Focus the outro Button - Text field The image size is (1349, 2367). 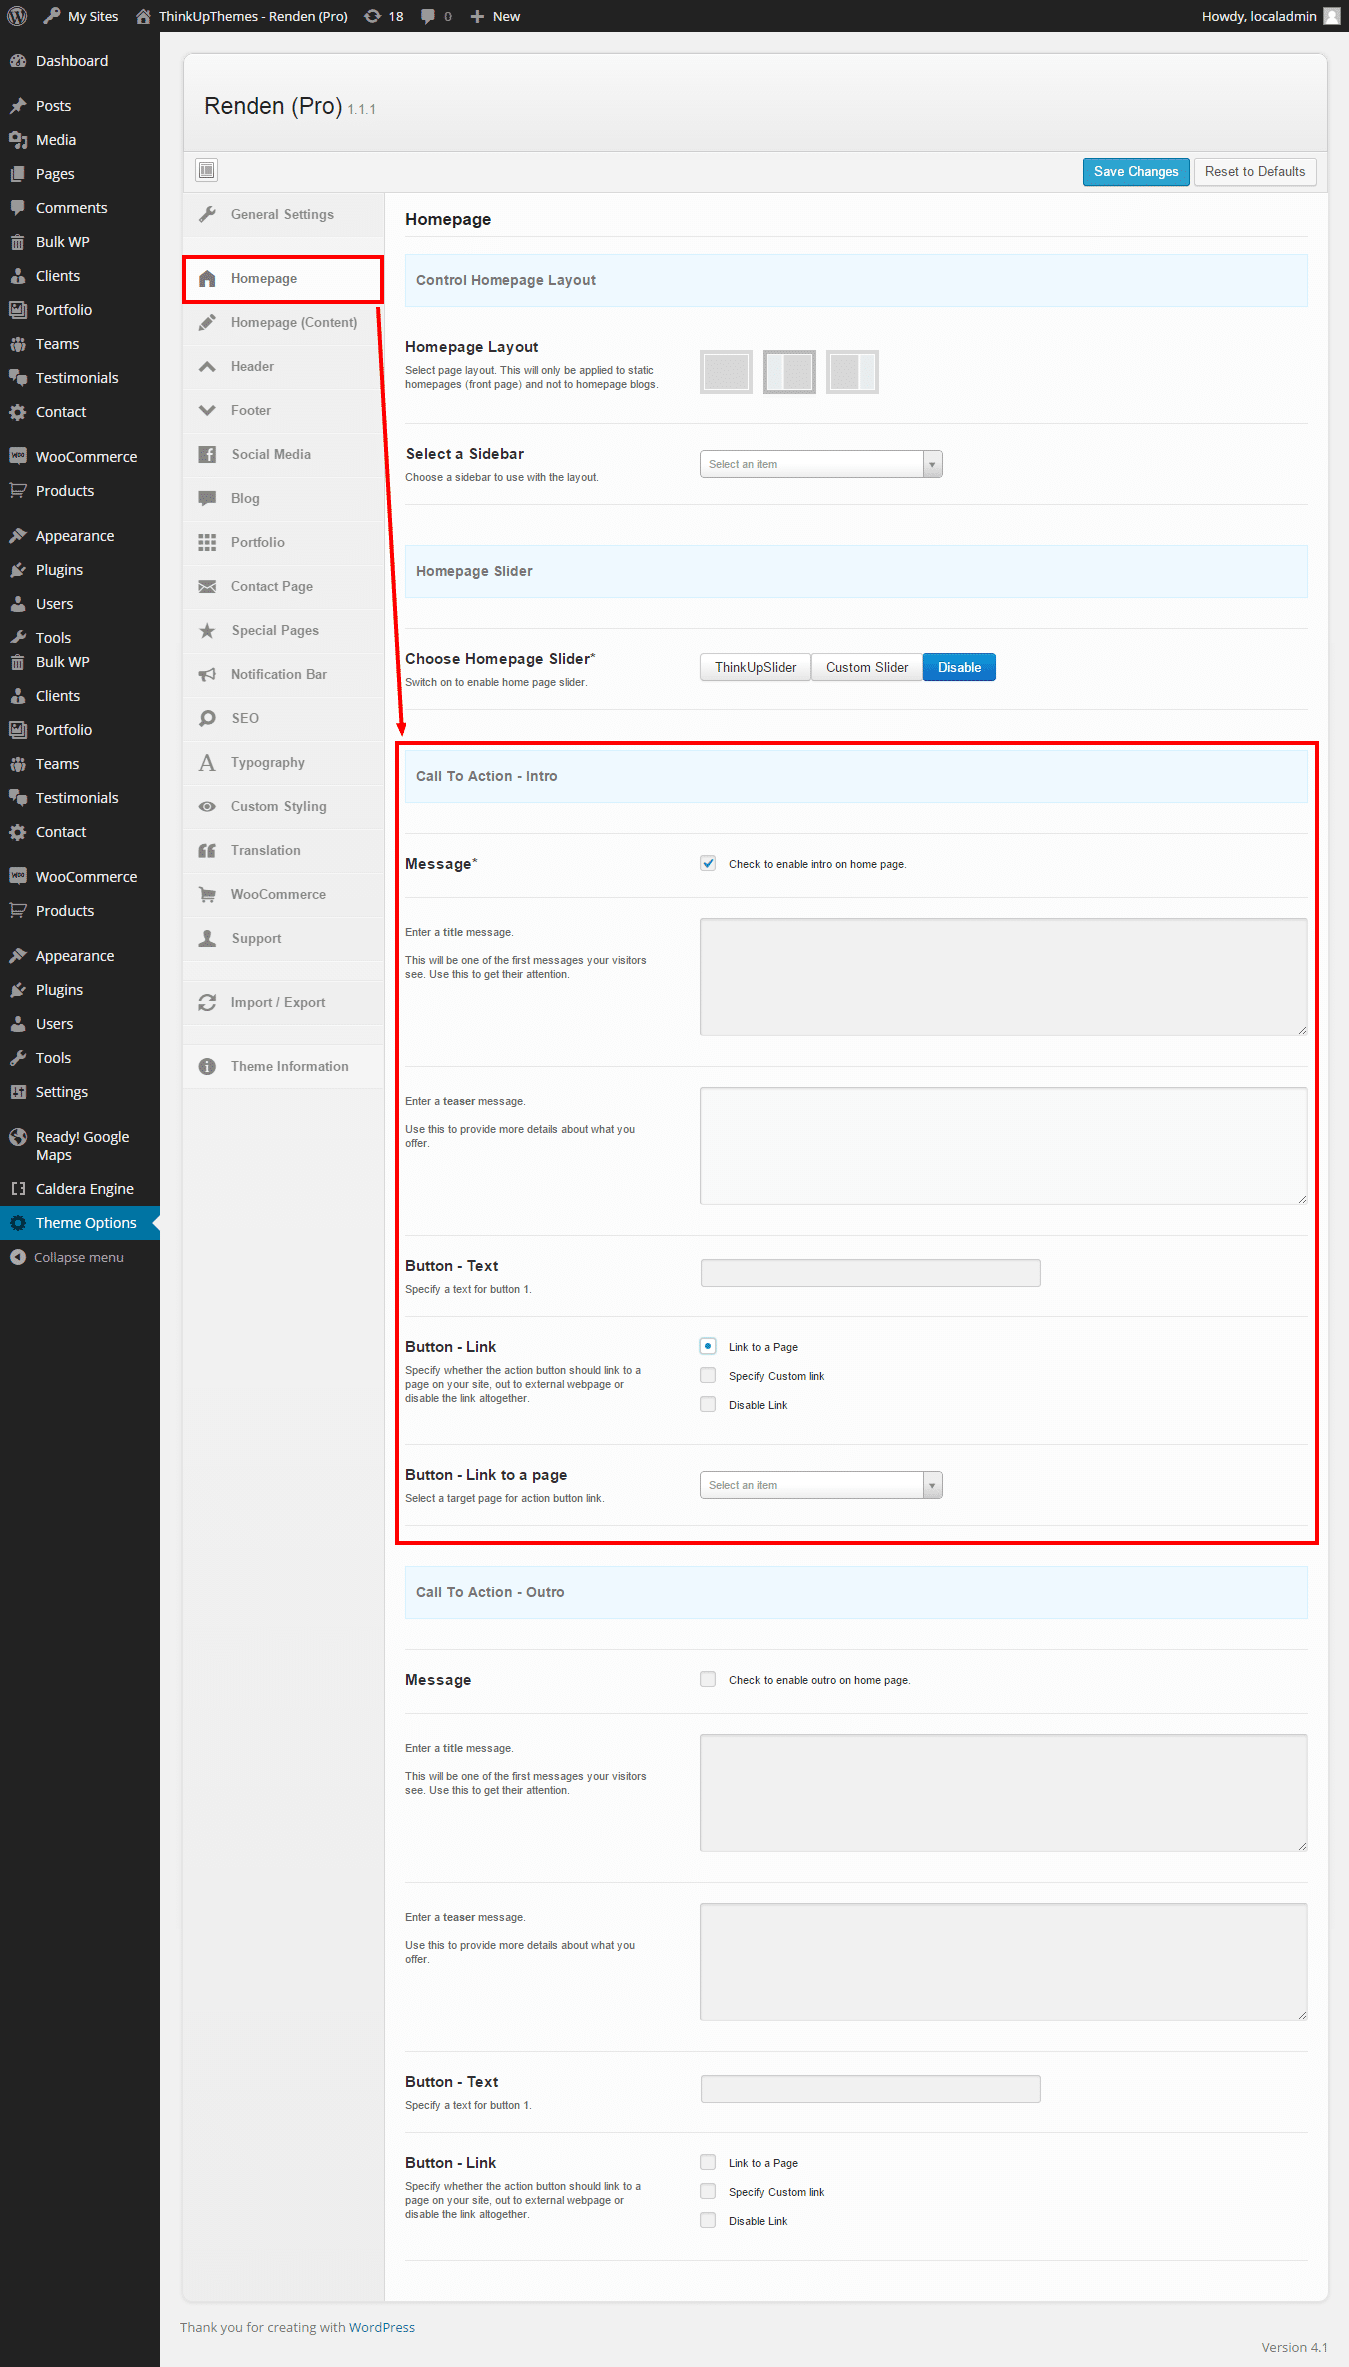[871, 2089]
